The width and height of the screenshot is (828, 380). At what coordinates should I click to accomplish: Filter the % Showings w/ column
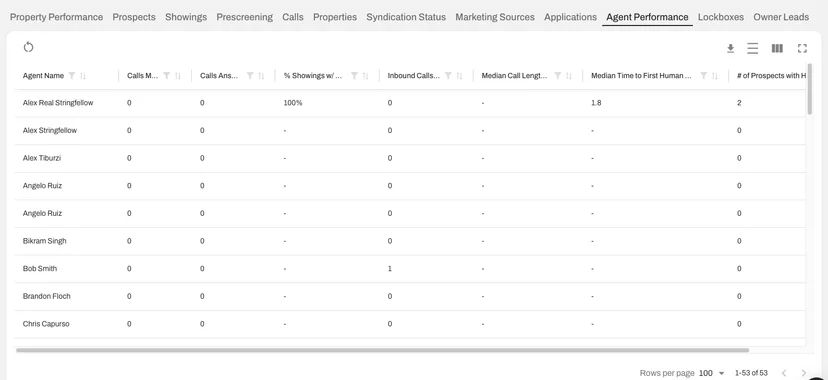click(x=354, y=76)
